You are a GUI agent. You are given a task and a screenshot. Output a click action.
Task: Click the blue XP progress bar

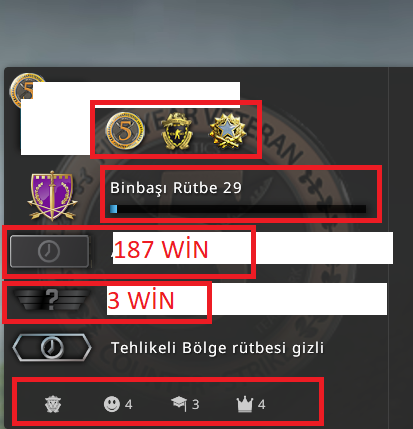[238, 209]
